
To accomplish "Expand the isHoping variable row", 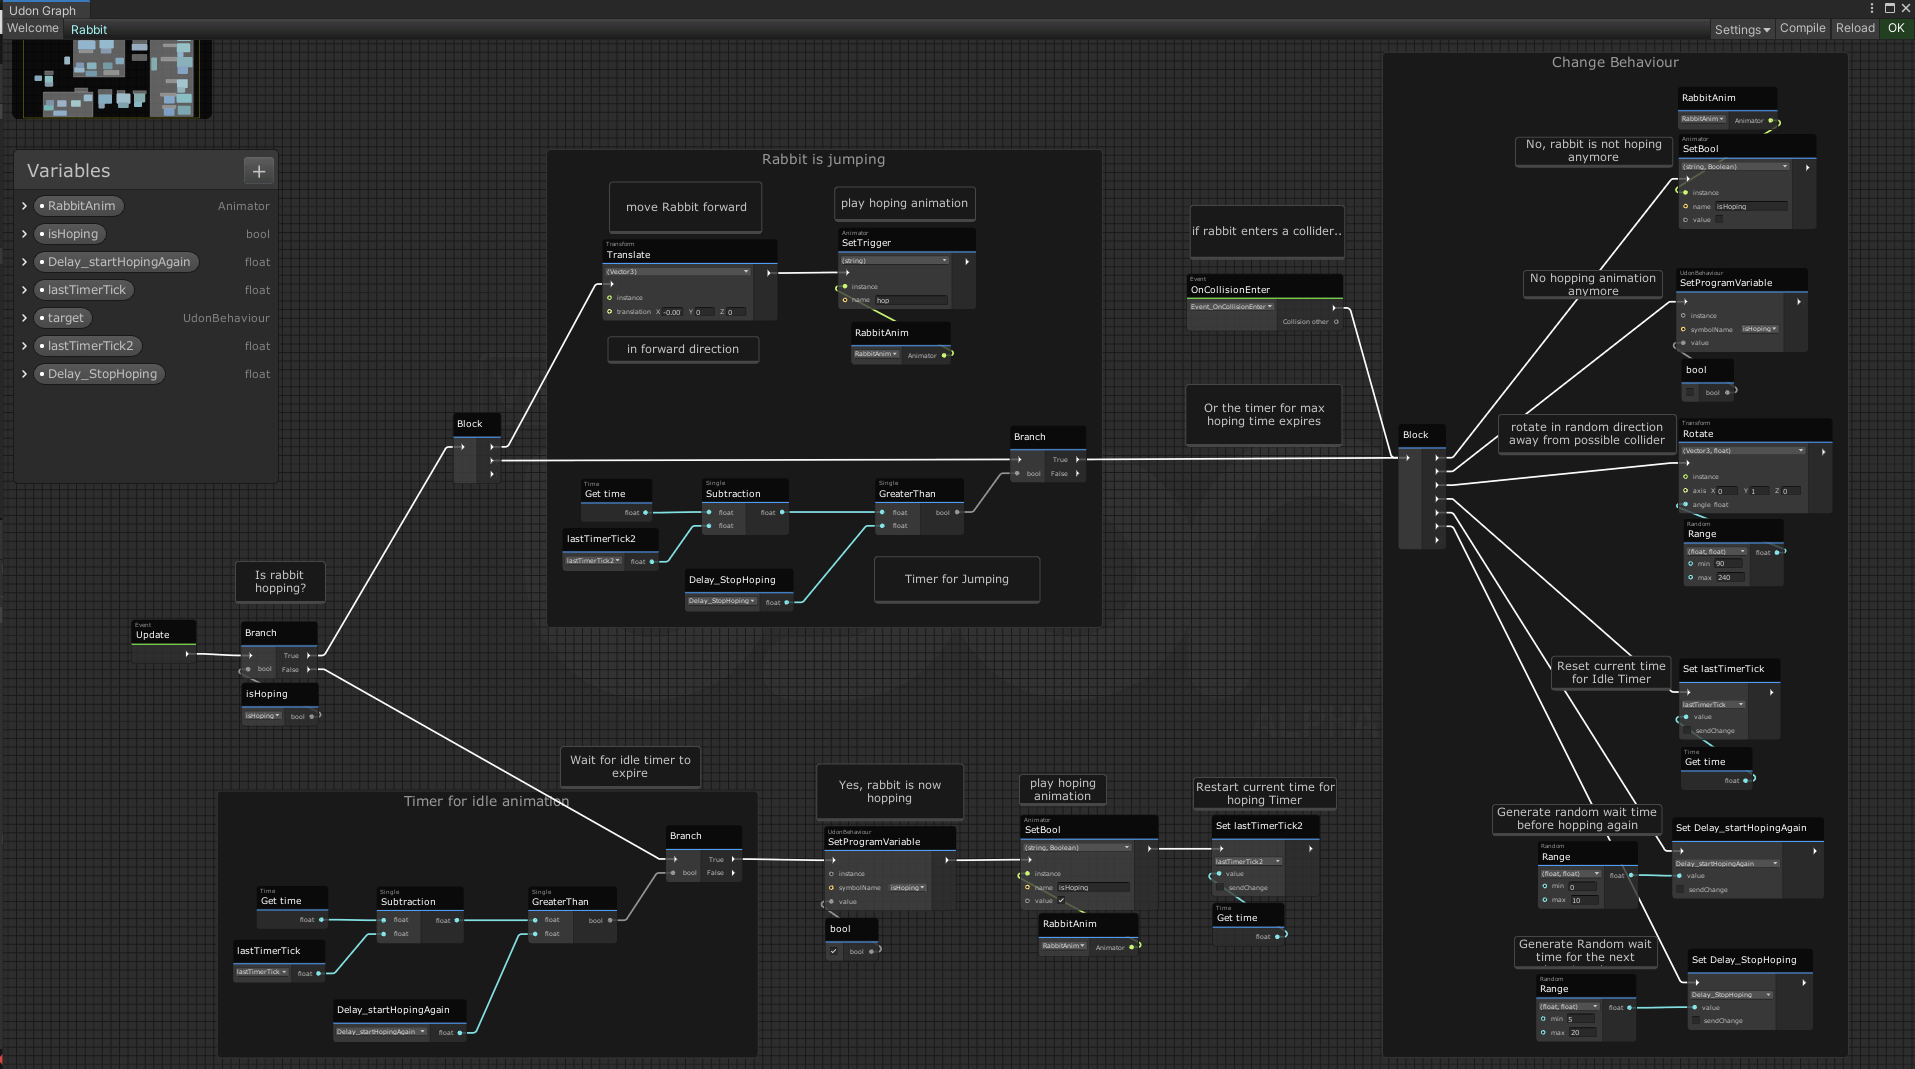I will [24, 234].
